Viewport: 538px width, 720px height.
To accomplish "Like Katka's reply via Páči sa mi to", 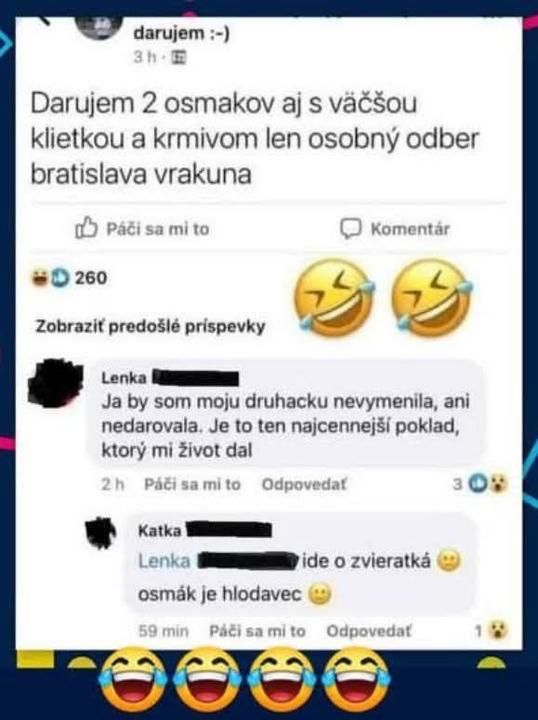I will pos(257,631).
